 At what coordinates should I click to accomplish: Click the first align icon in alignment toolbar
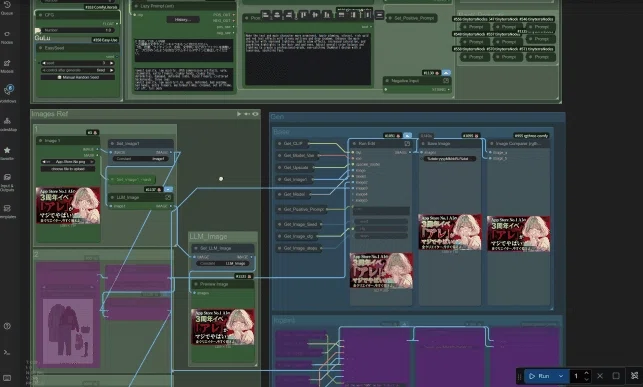pyautogui.click(x=265, y=15)
